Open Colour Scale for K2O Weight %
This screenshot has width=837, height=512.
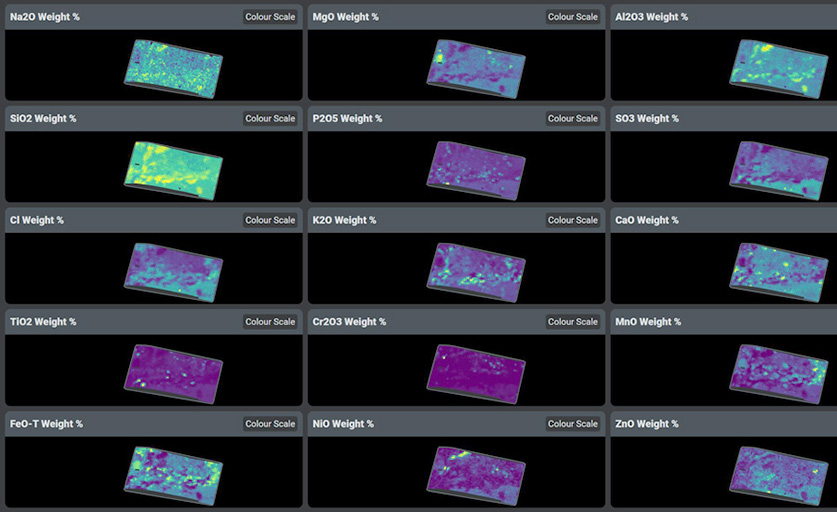click(x=573, y=220)
